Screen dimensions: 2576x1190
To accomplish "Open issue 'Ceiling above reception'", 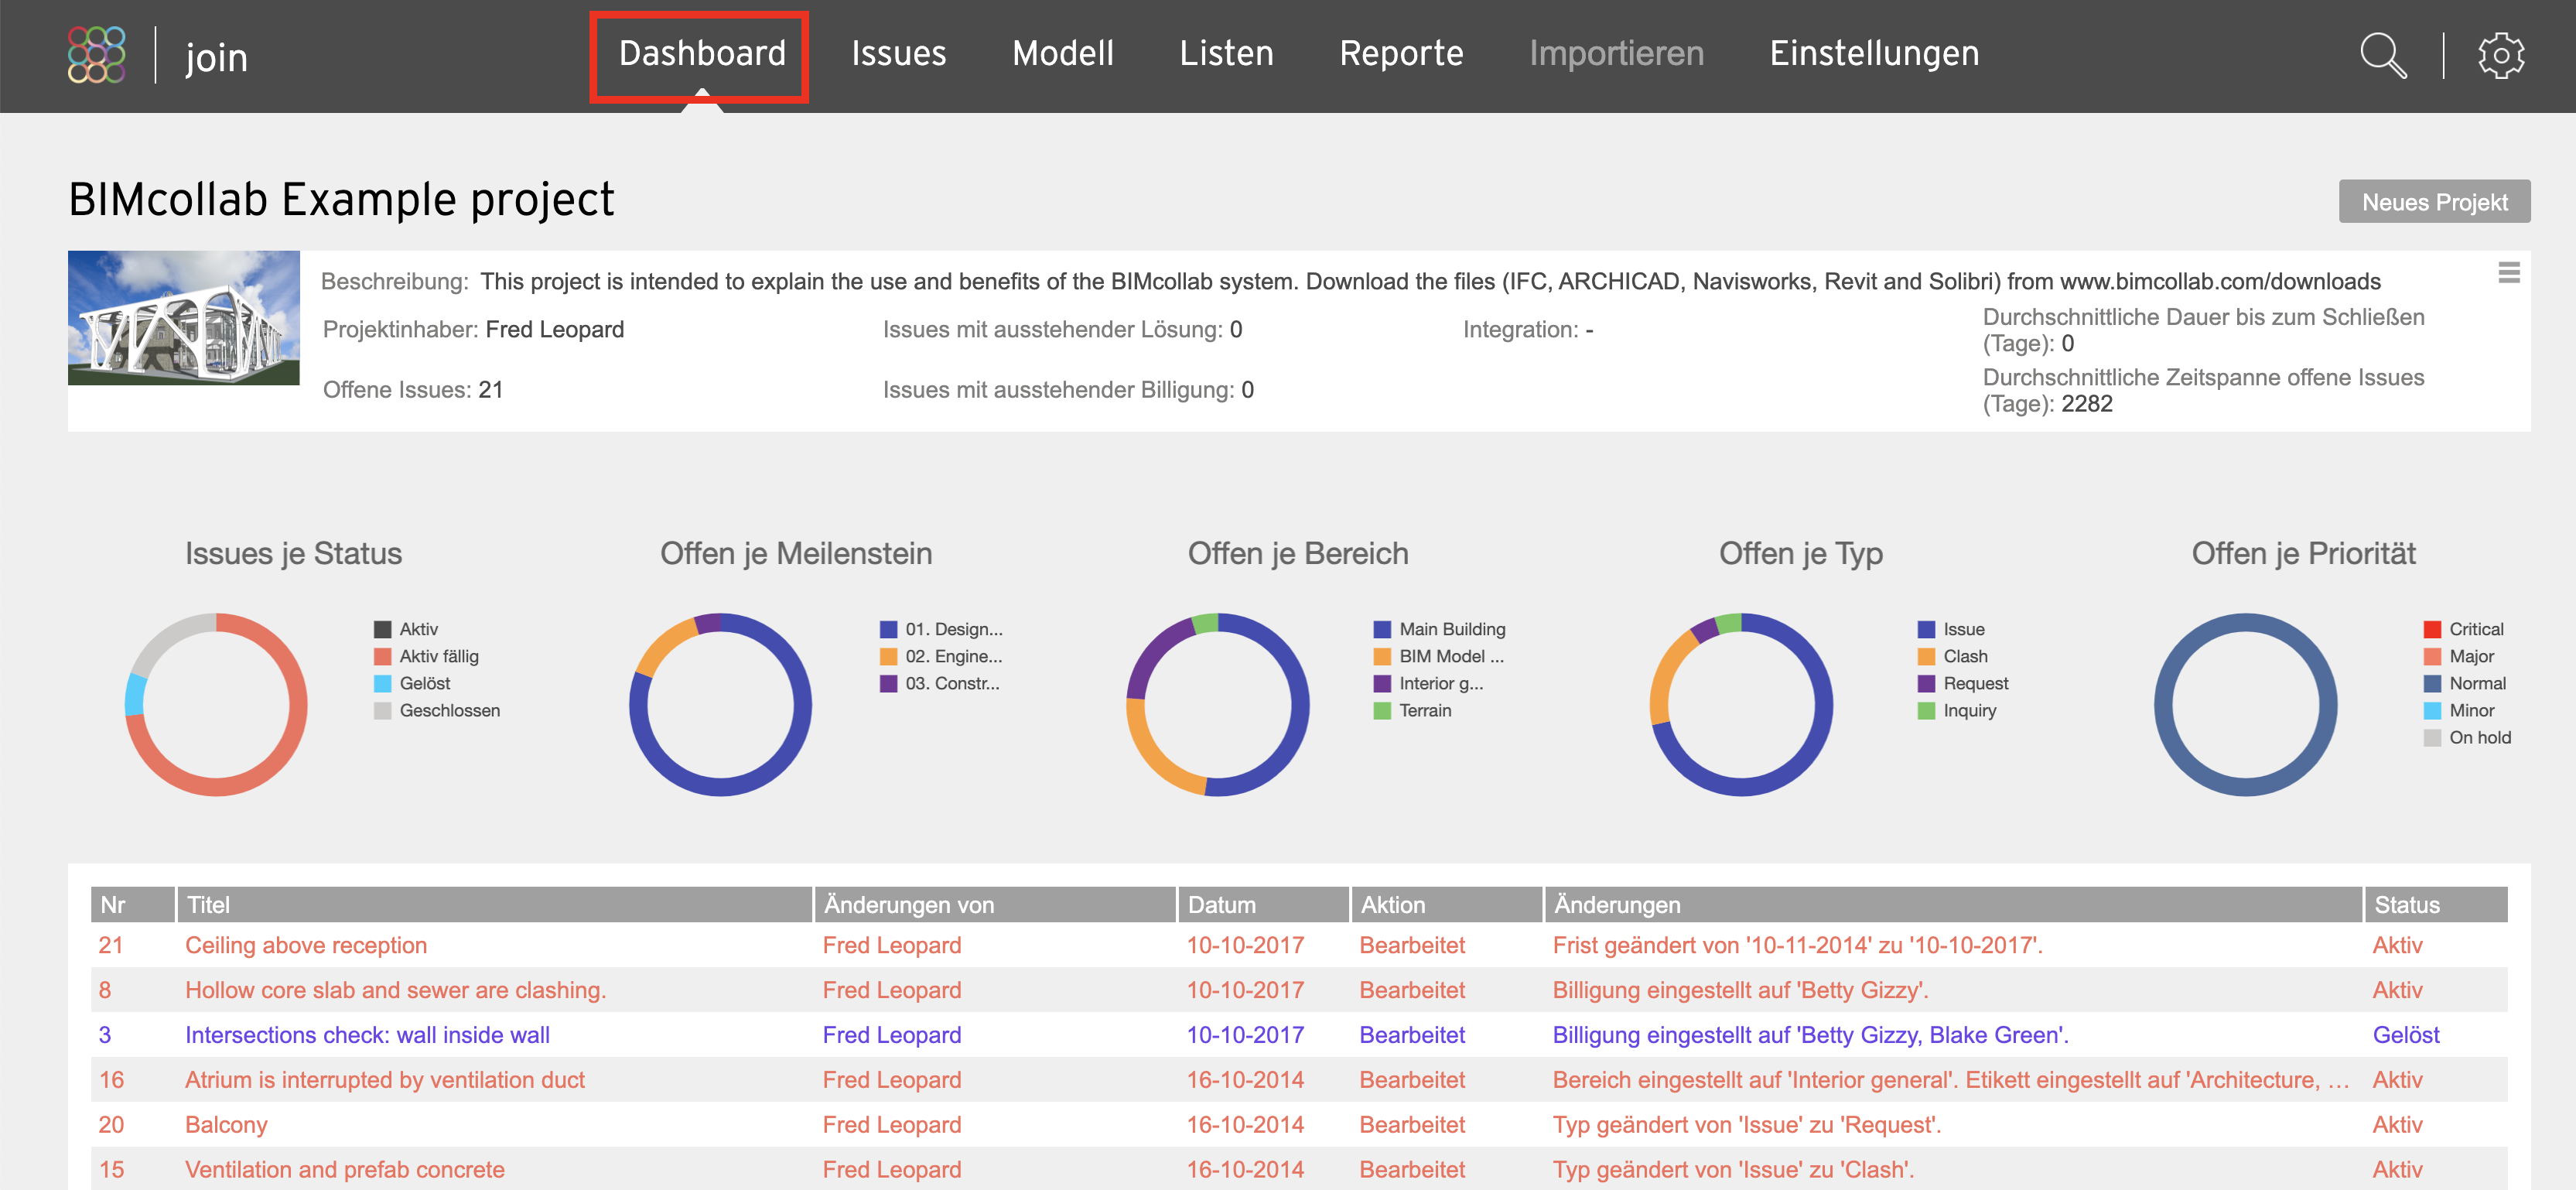I will coord(306,945).
